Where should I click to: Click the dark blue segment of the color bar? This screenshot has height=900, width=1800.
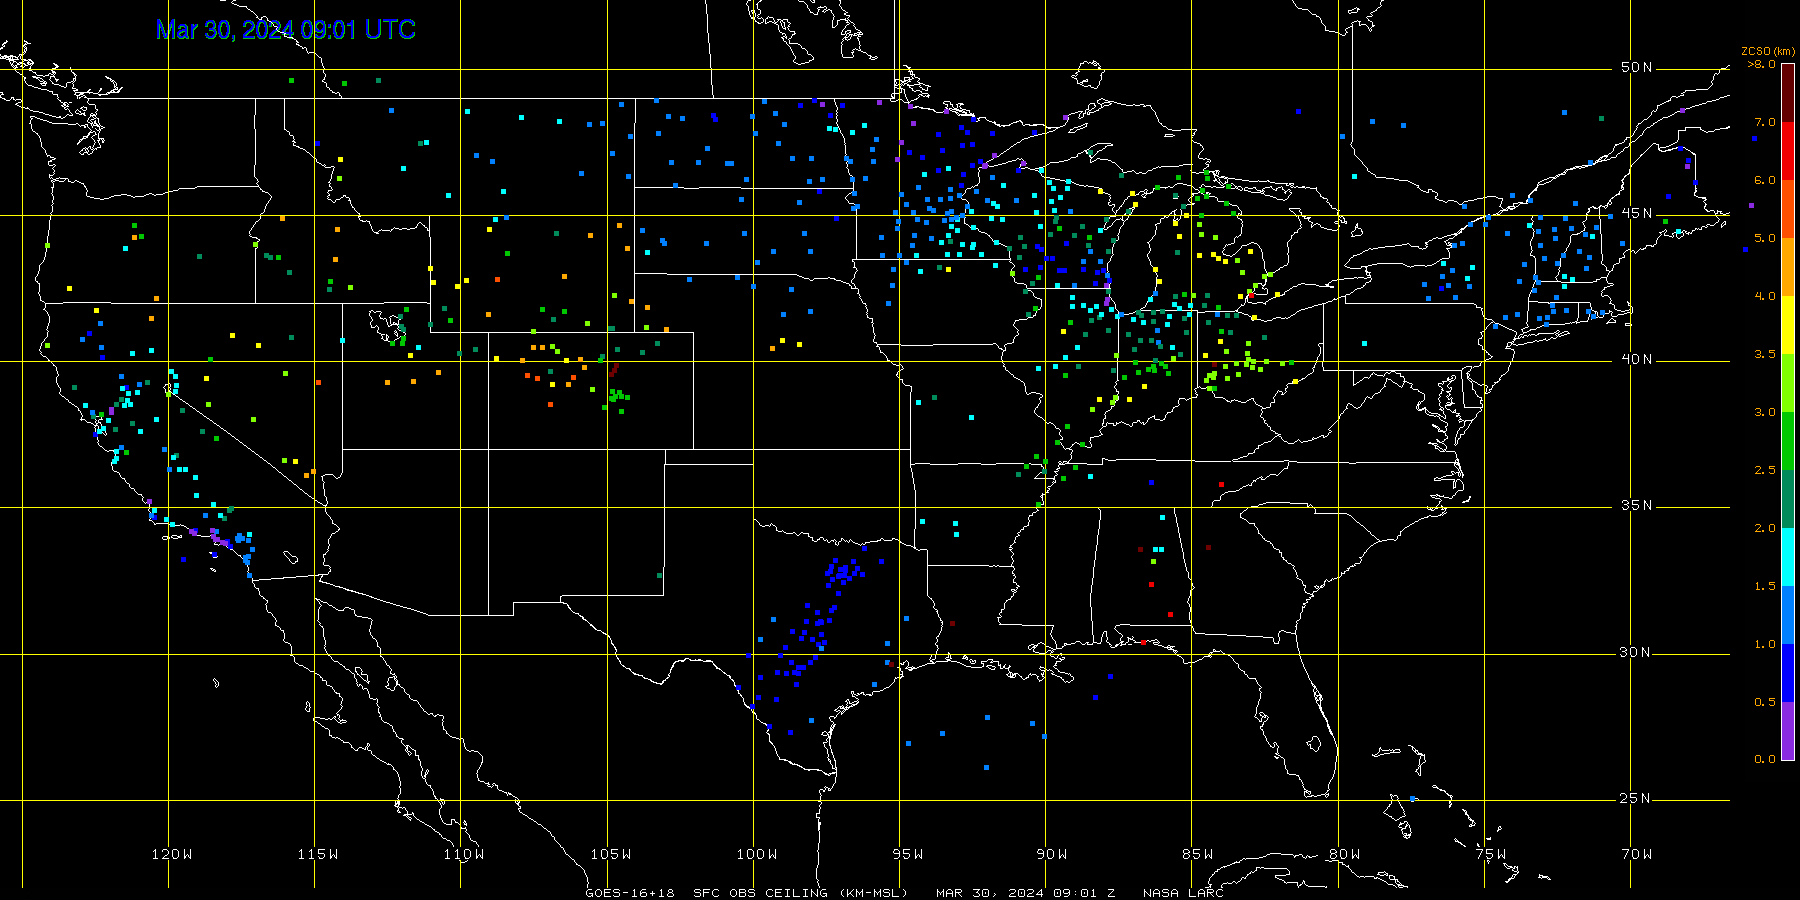(x=1788, y=673)
